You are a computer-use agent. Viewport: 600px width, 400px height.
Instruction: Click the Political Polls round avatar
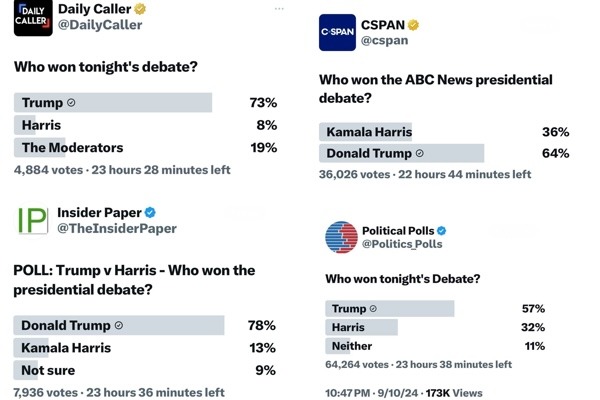[x=341, y=237]
